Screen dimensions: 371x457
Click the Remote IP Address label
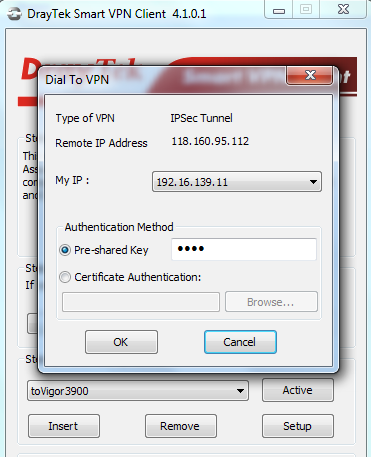pyautogui.click(x=101, y=143)
